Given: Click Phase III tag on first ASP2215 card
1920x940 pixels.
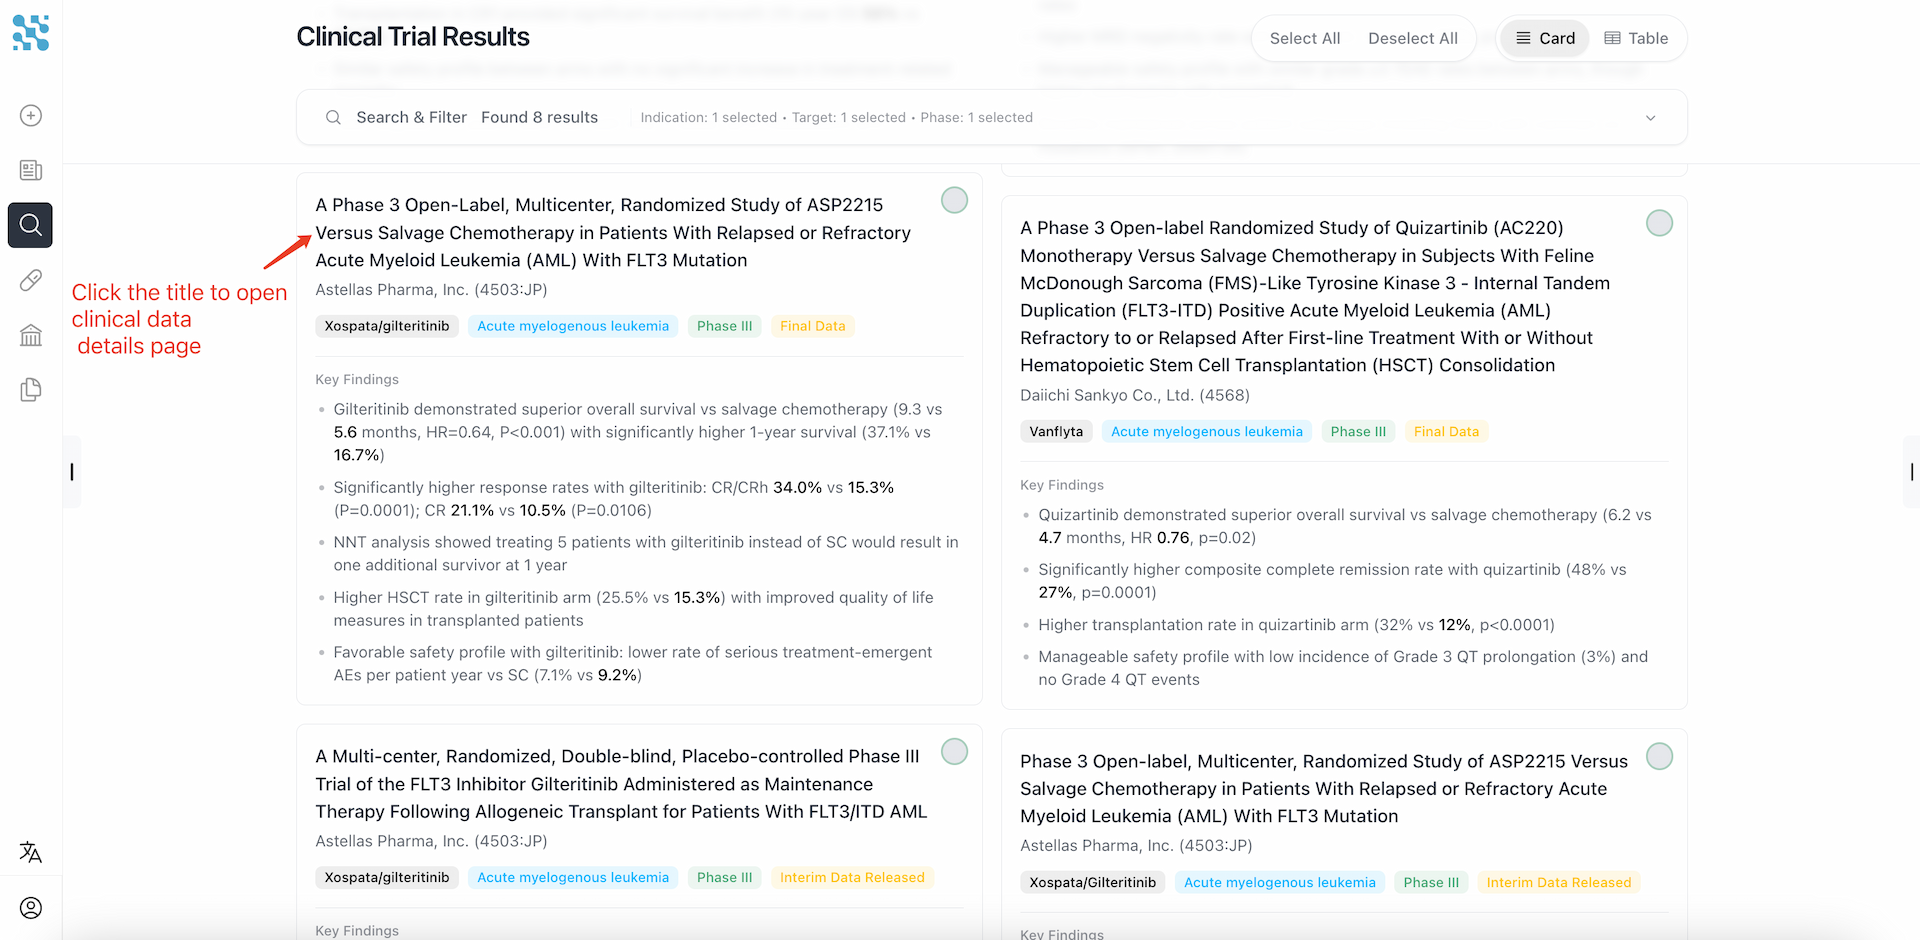Looking at the screenshot, I should 724,326.
